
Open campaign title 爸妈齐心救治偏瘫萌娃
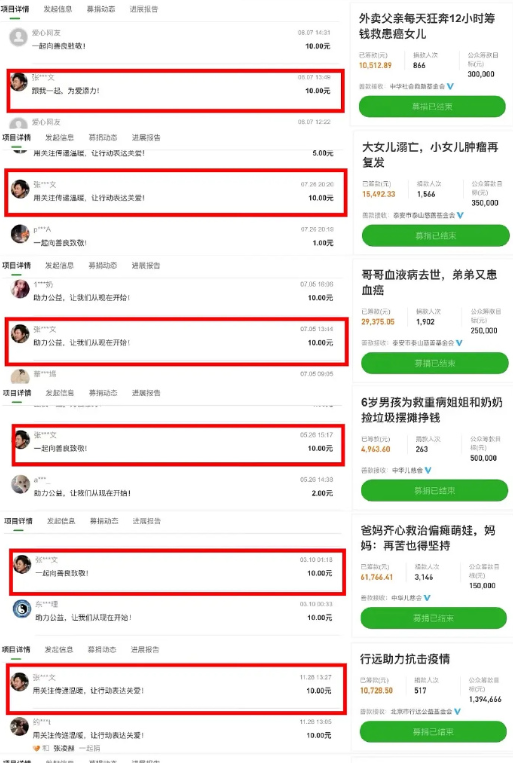coord(428,538)
